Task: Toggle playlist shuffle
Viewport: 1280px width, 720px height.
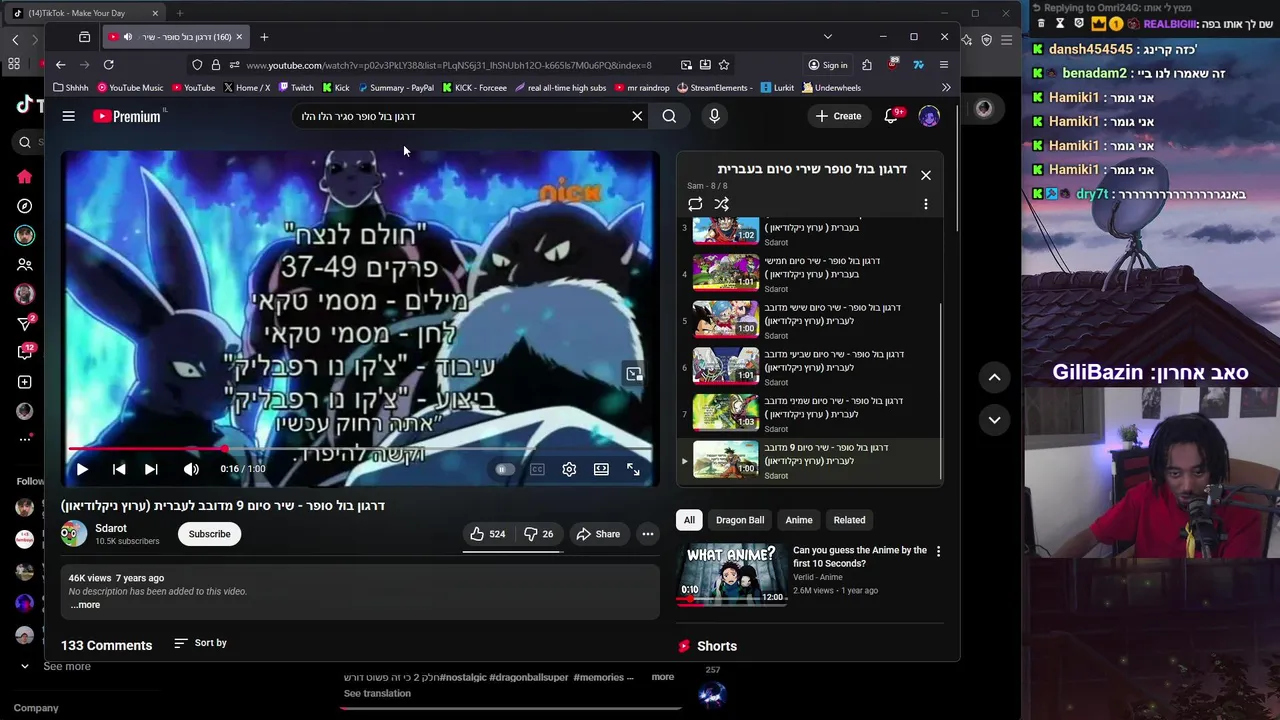Action: click(x=721, y=204)
